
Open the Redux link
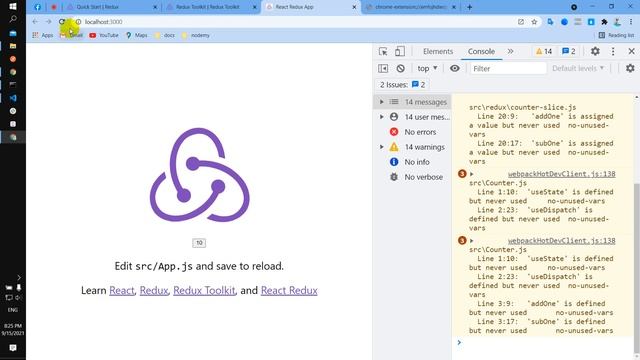(154, 291)
